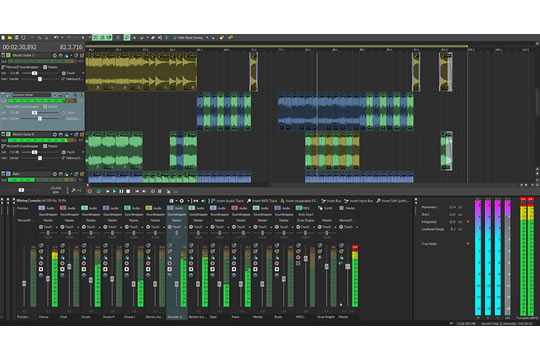The image size is (540, 360).
Task: Click the Stop button in transport
Action: pos(128,191)
